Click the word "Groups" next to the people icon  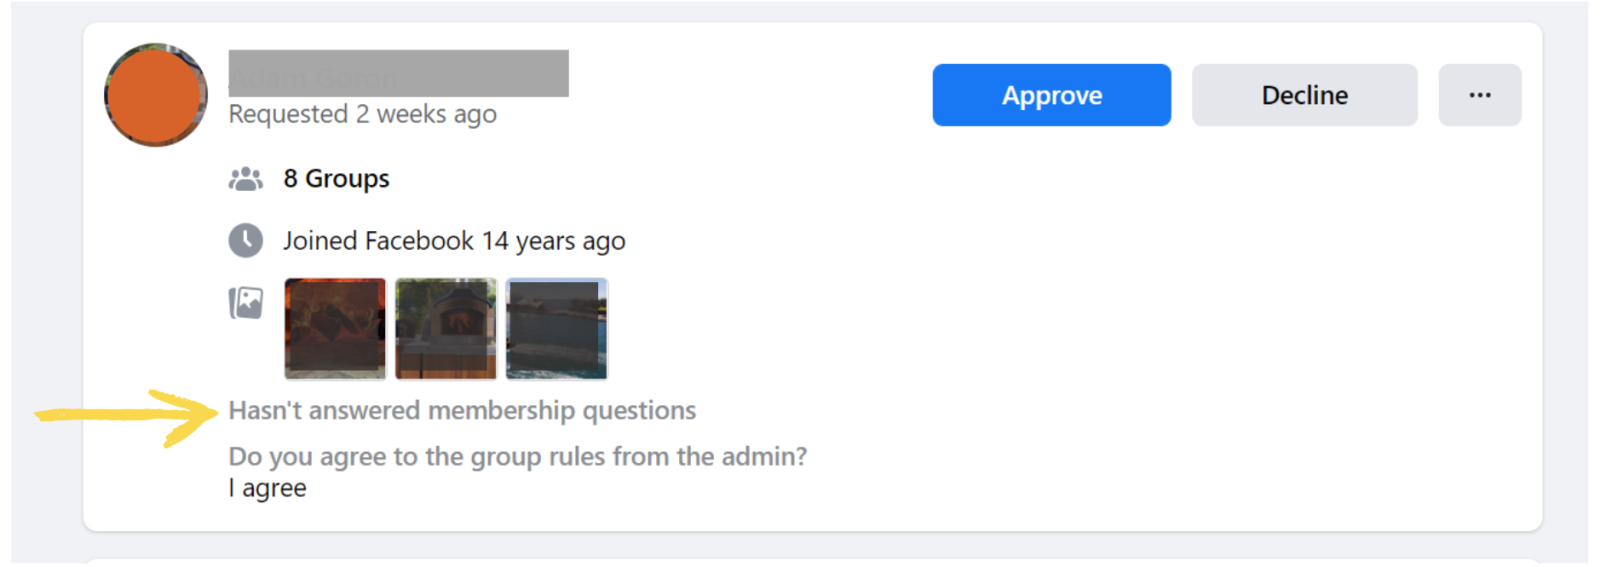347,179
